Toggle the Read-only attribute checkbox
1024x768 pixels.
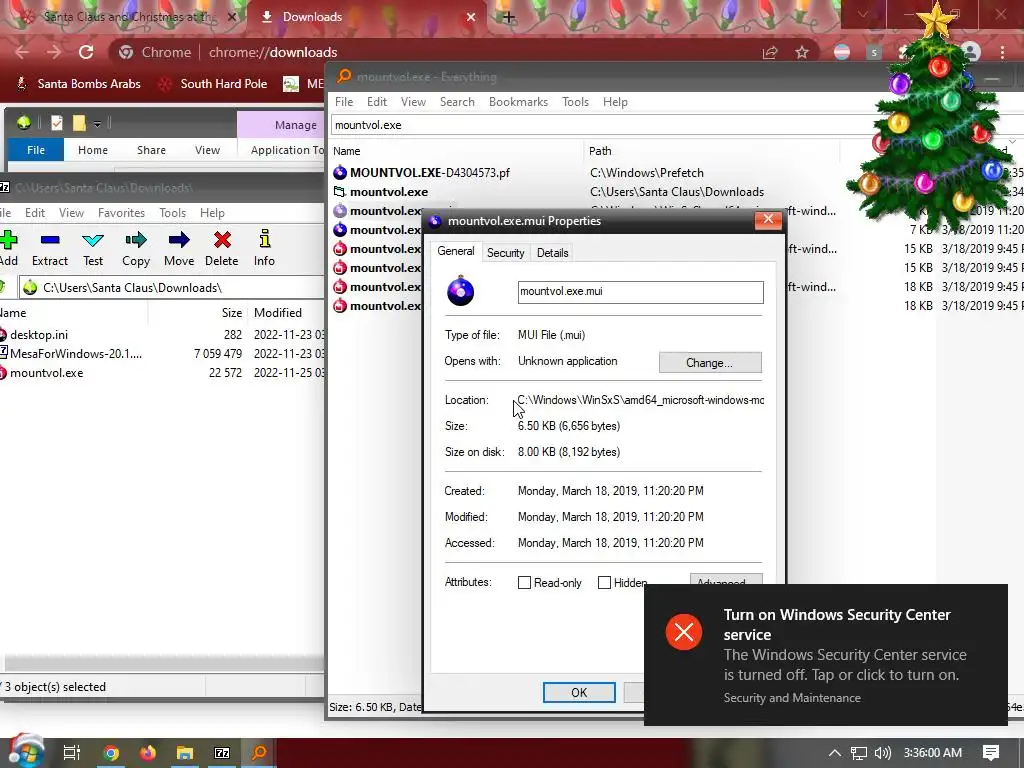(524, 583)
